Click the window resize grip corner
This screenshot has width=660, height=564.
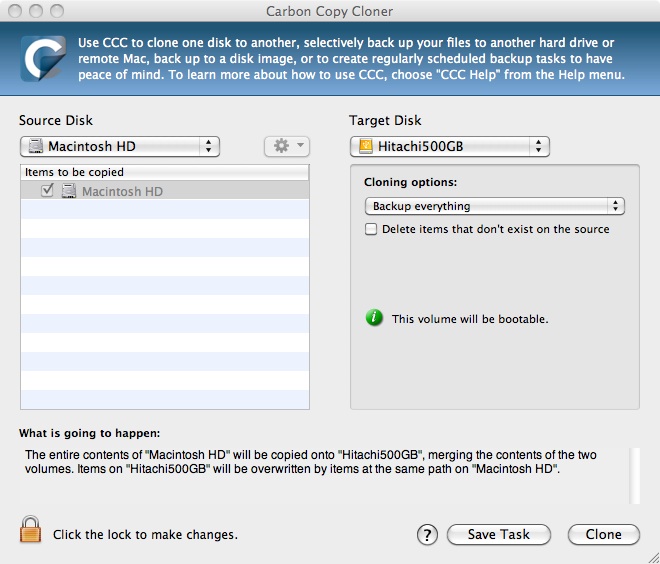coord(653,557)
